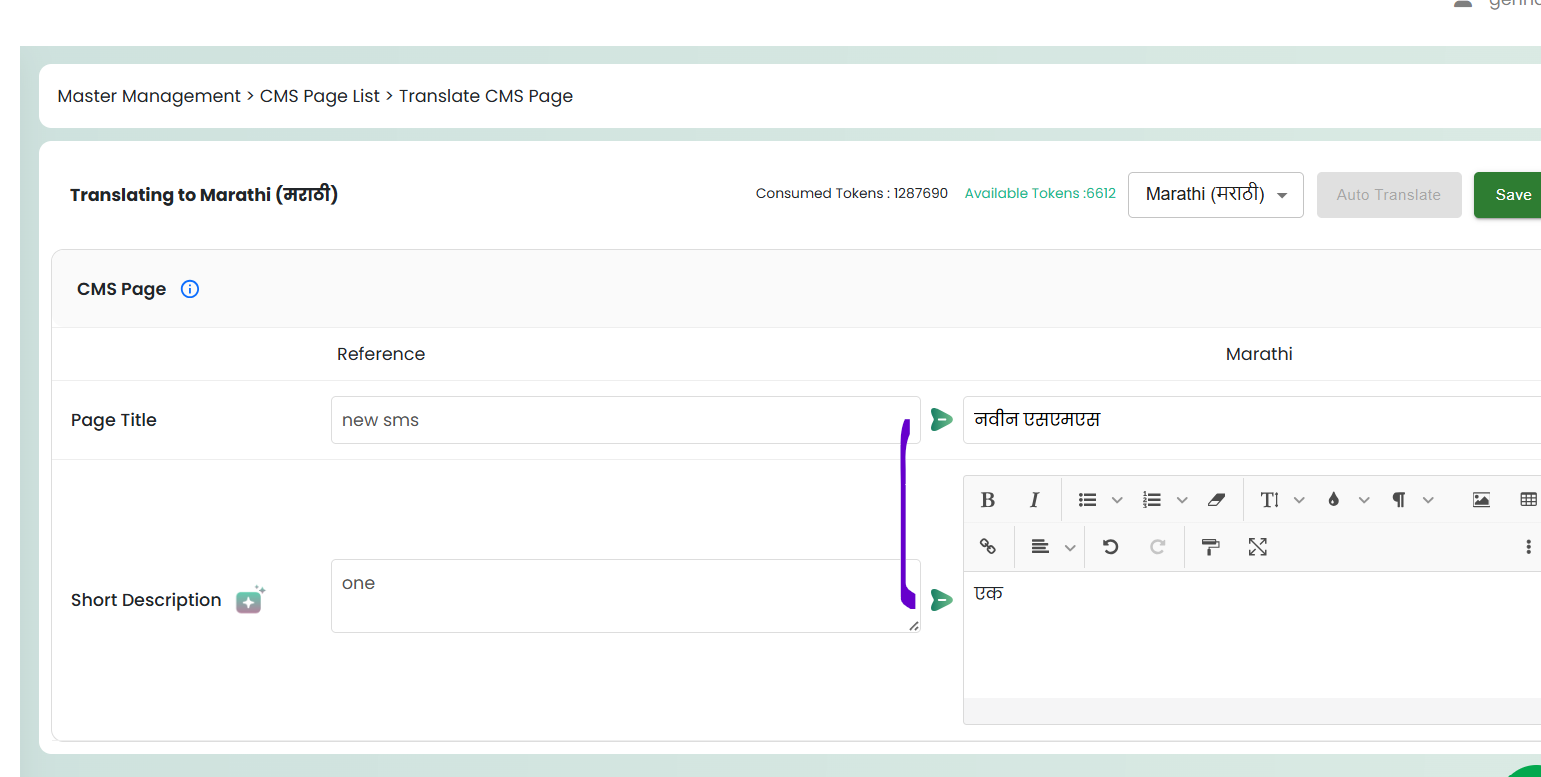1541x777 pixels.
Task: Click the 'Translating to Marathi' heading
Action: coord(204,195)
